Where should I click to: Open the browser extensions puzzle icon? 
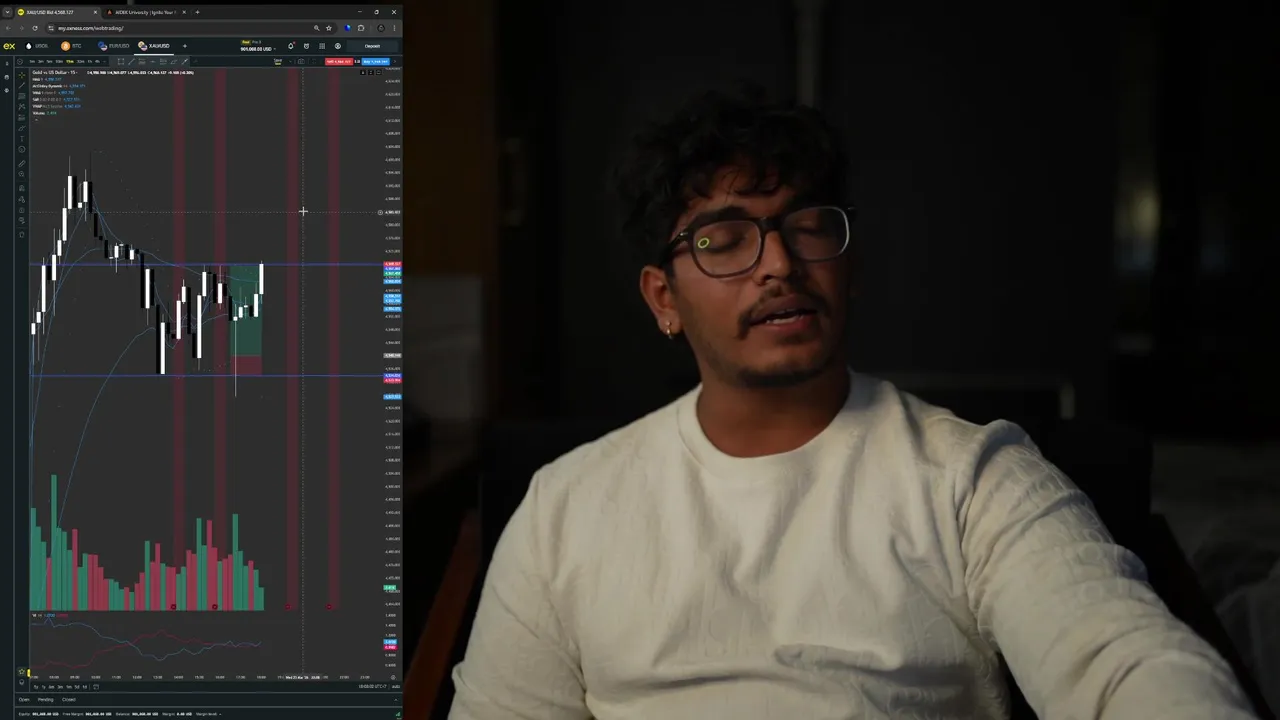click(361, 28)
